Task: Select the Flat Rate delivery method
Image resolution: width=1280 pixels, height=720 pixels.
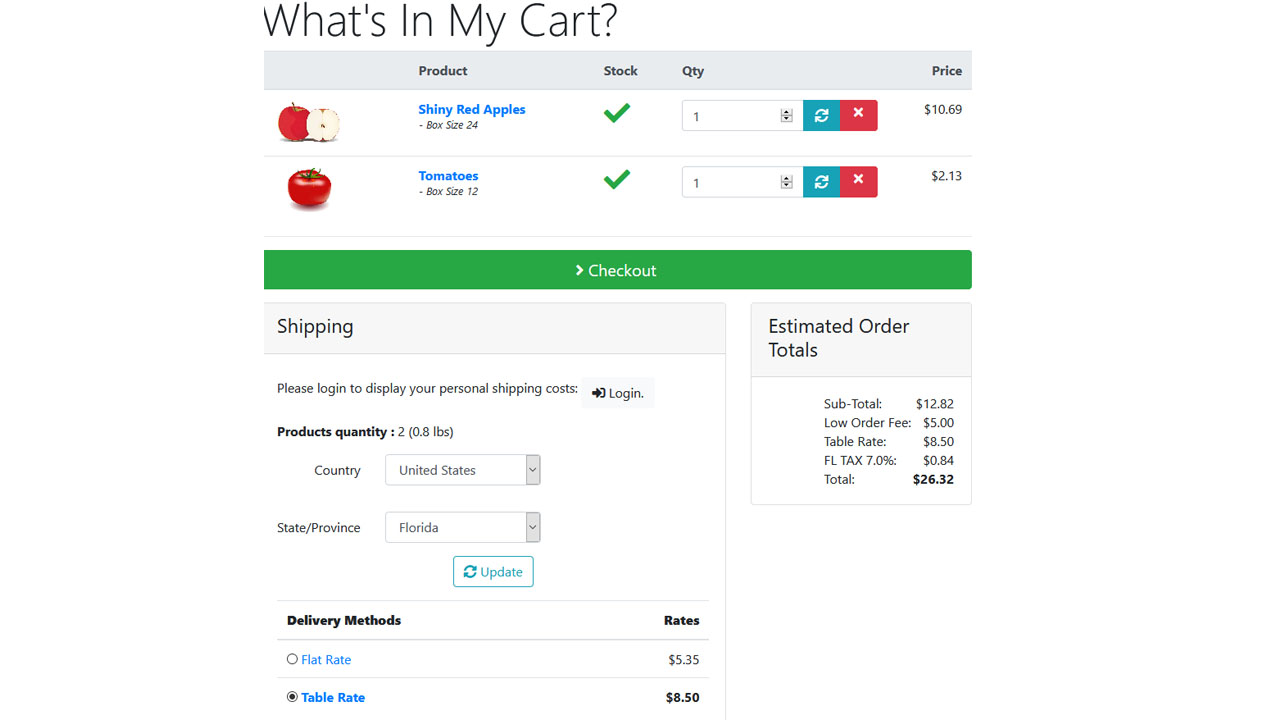Action: tap(292, 659)
